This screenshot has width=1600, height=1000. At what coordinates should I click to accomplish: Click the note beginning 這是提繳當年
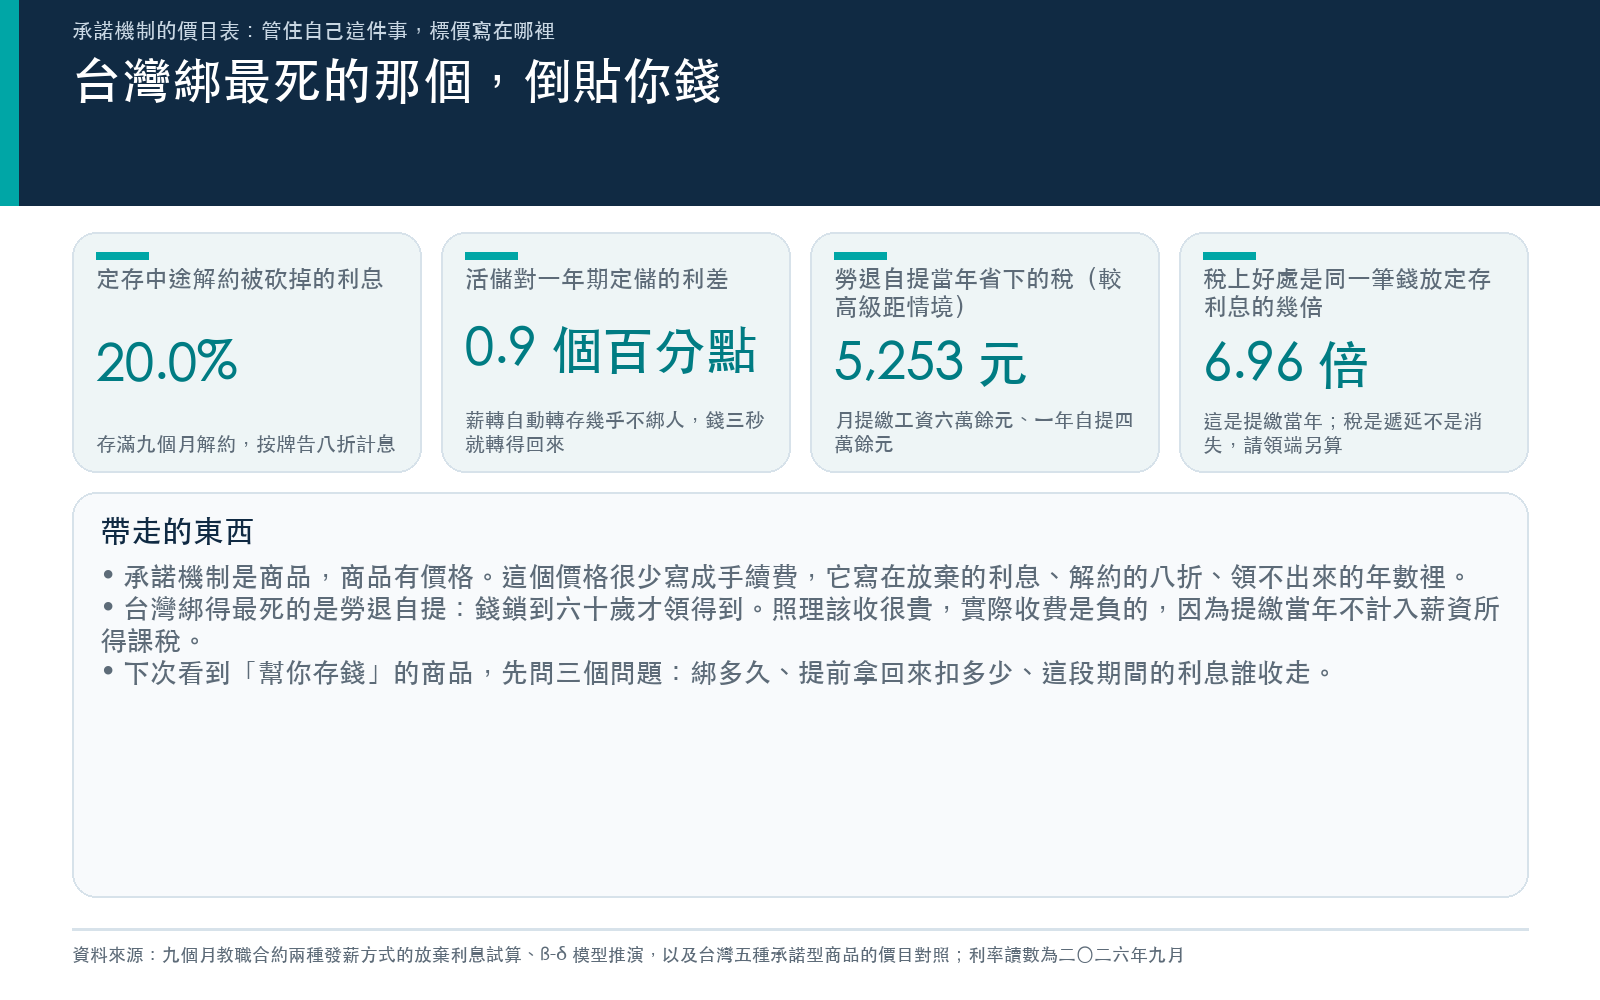(x=1343, y=433)
